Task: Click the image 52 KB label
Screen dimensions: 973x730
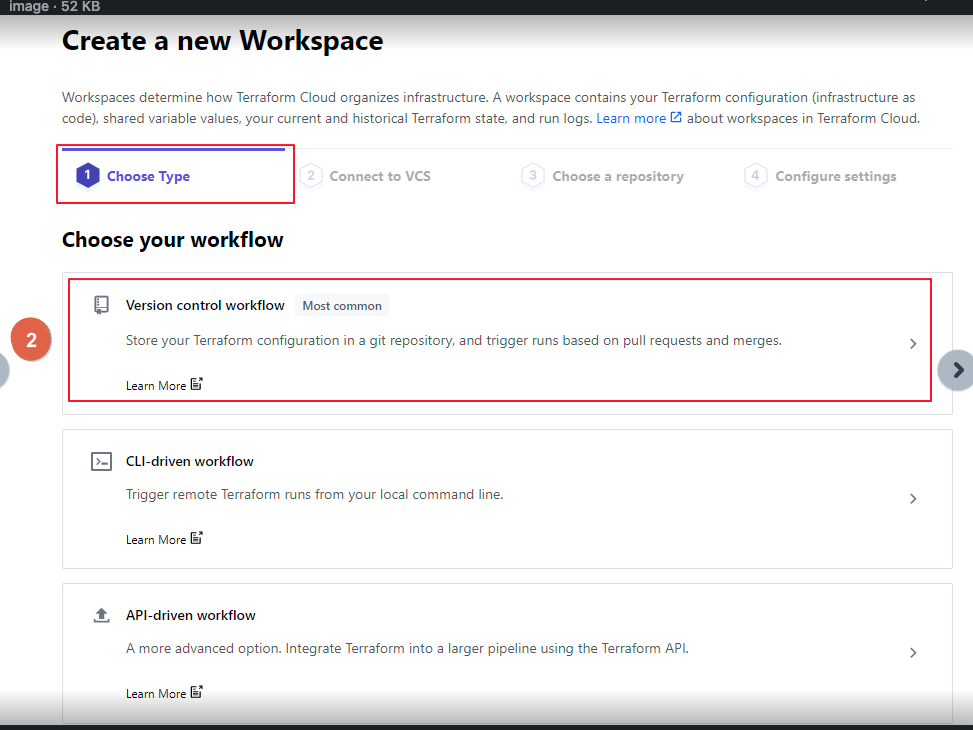Action: [x=55, y=7]
